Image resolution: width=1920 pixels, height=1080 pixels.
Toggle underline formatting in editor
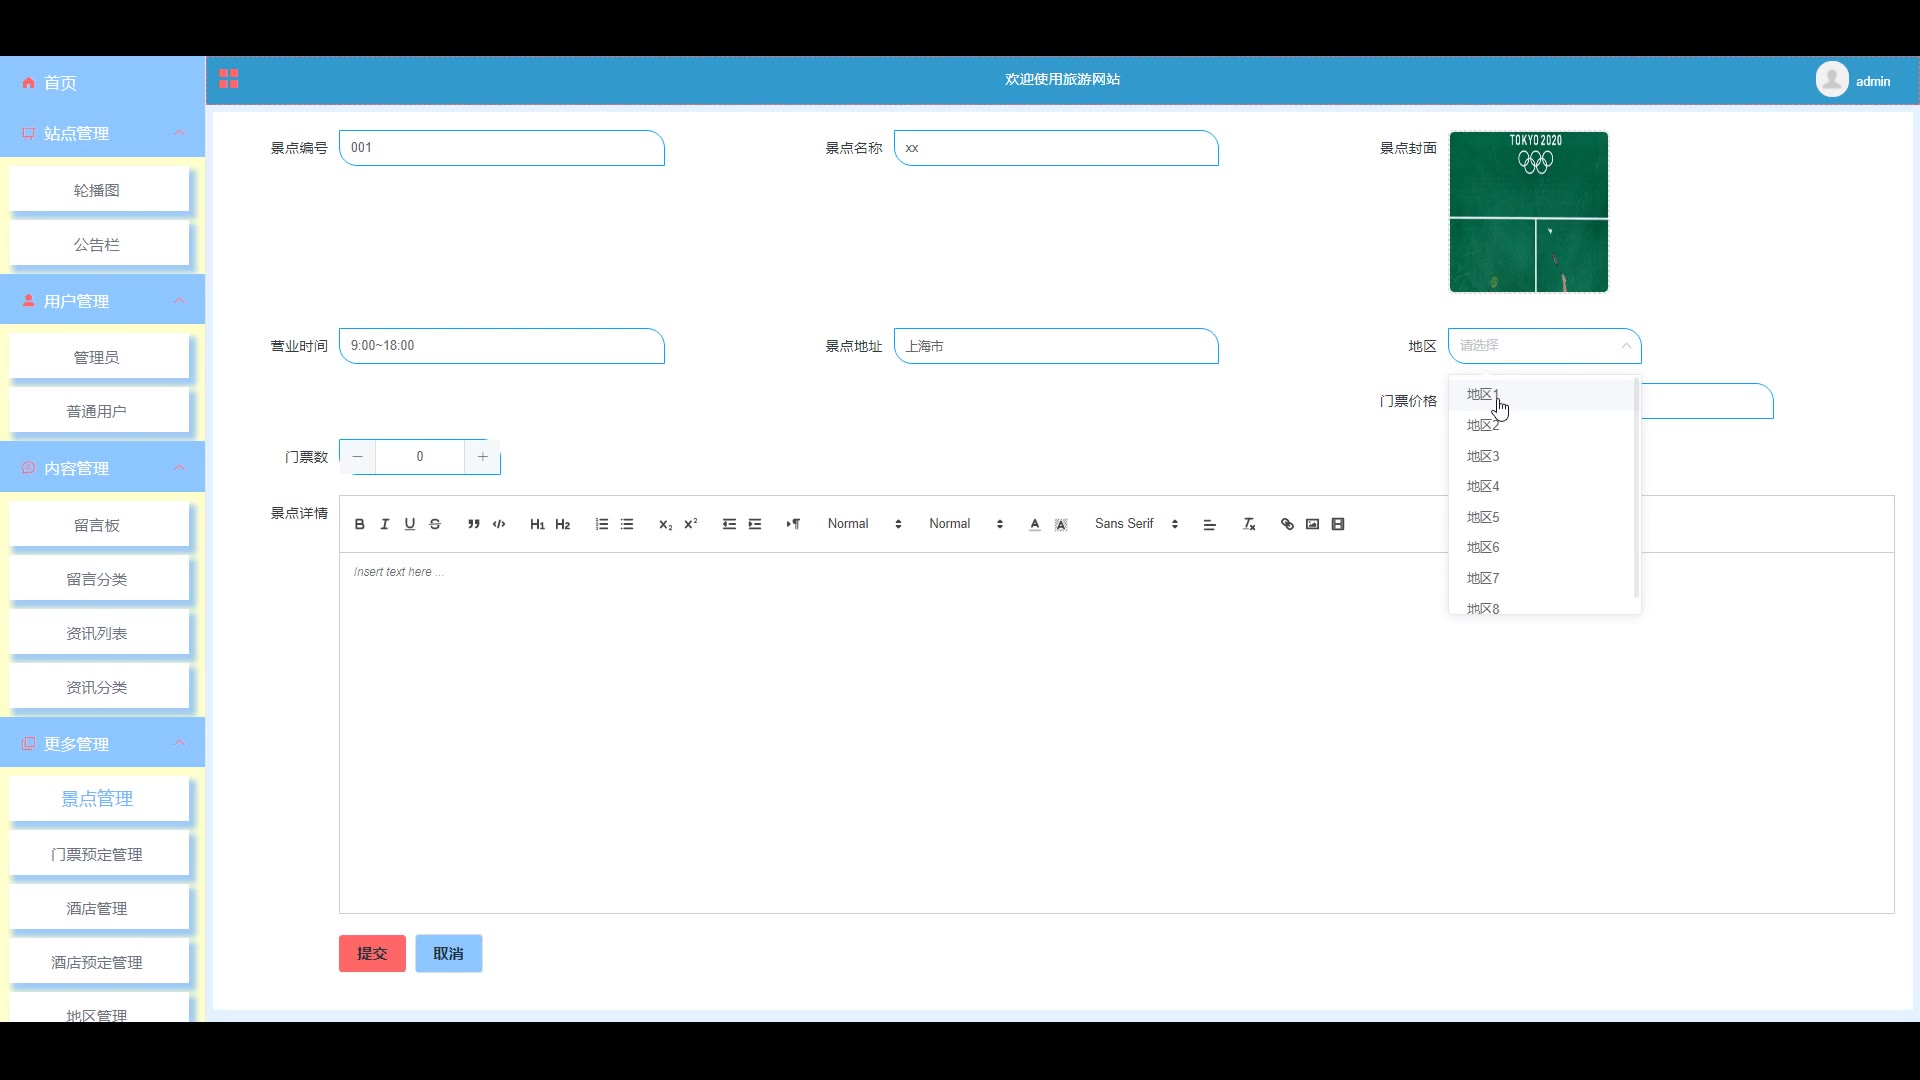pyautogui.click(x=409, y=524)
